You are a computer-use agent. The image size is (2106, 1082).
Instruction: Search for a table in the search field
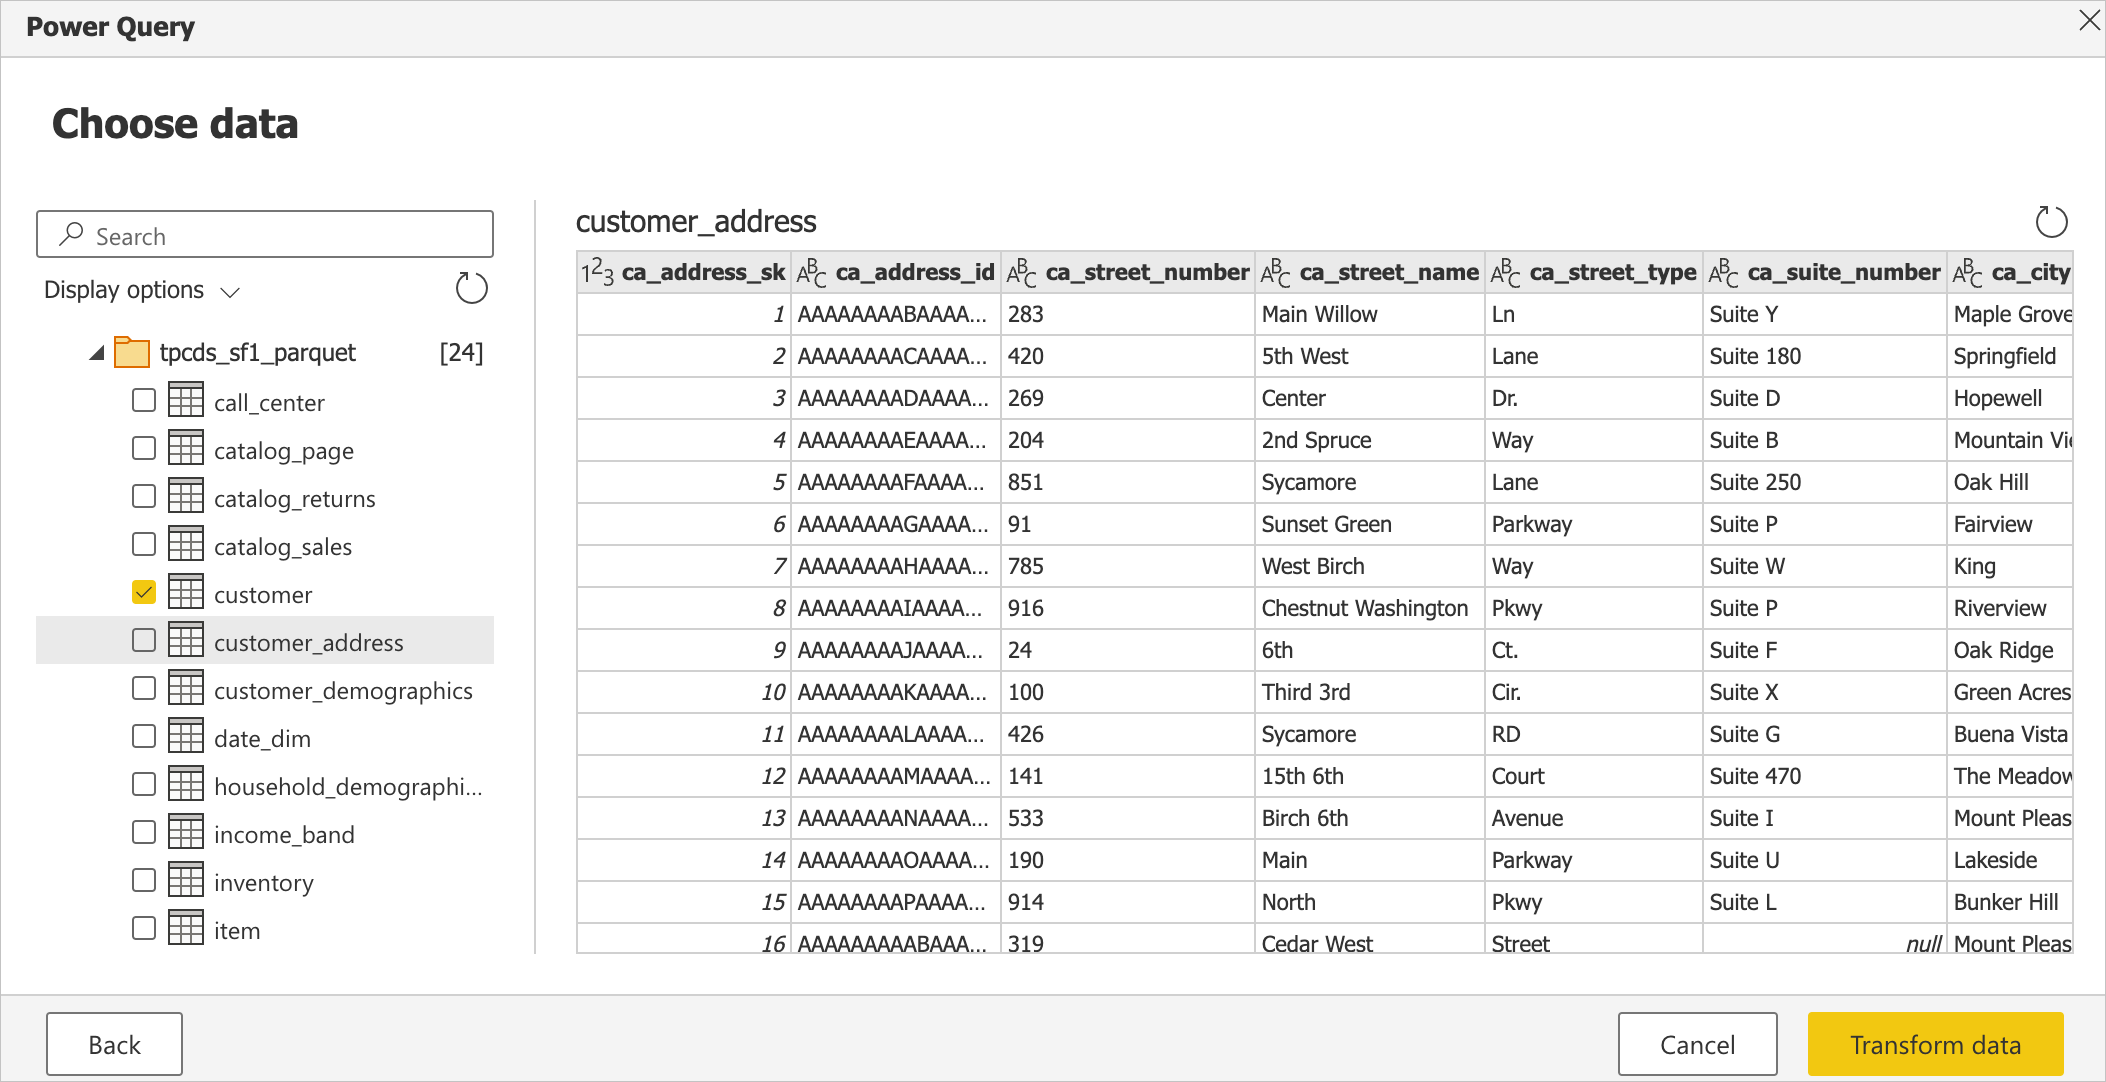click(x=269, y=237)
